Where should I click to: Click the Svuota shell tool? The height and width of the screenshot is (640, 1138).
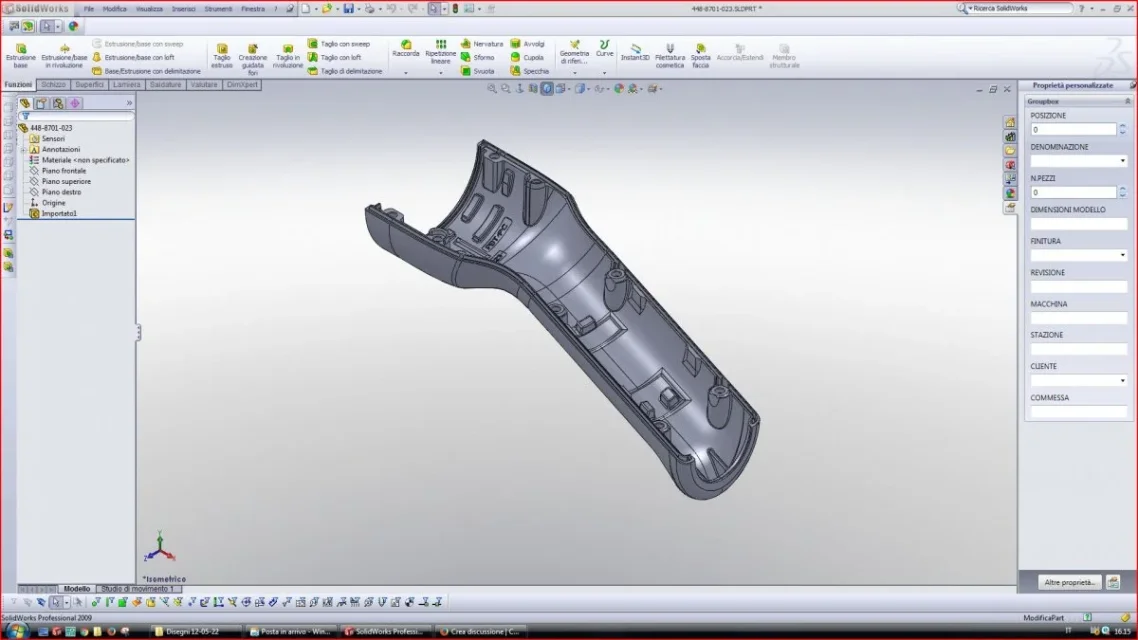click(x=477, y=71)
